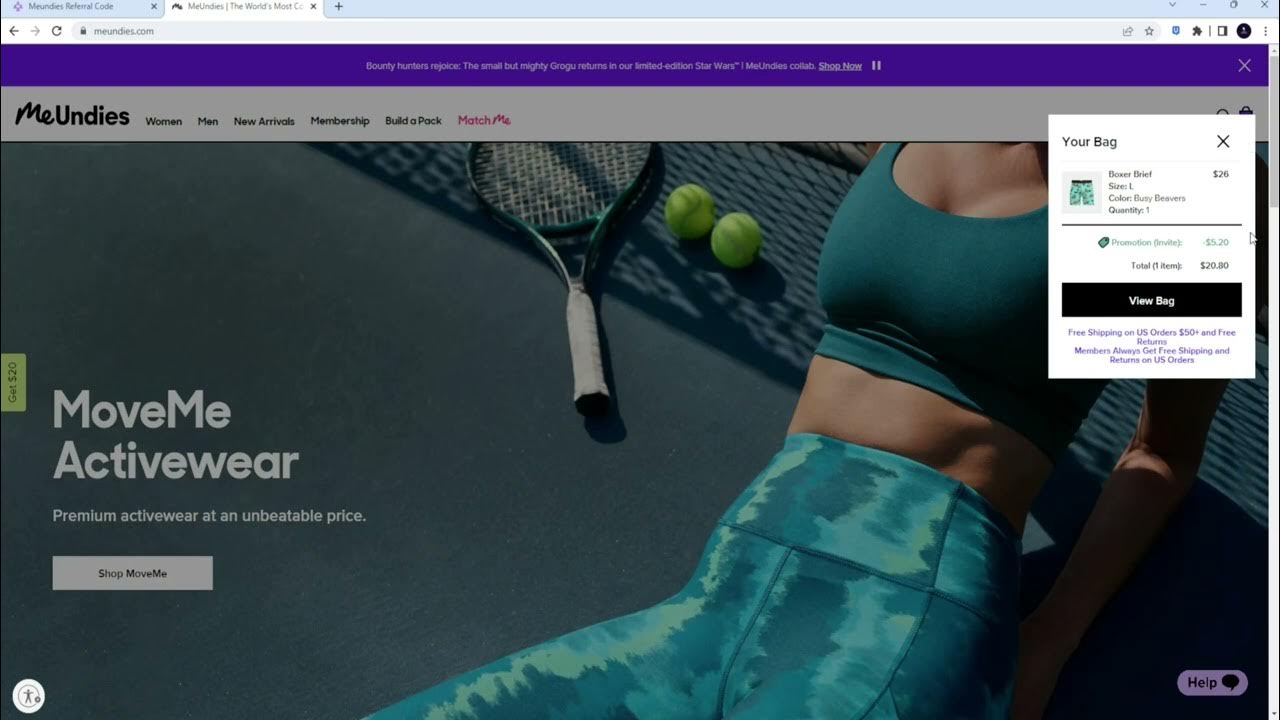Open the Membership menu
The width and height of the screenshot is (1280, 720).
click(x=340, y=121)
